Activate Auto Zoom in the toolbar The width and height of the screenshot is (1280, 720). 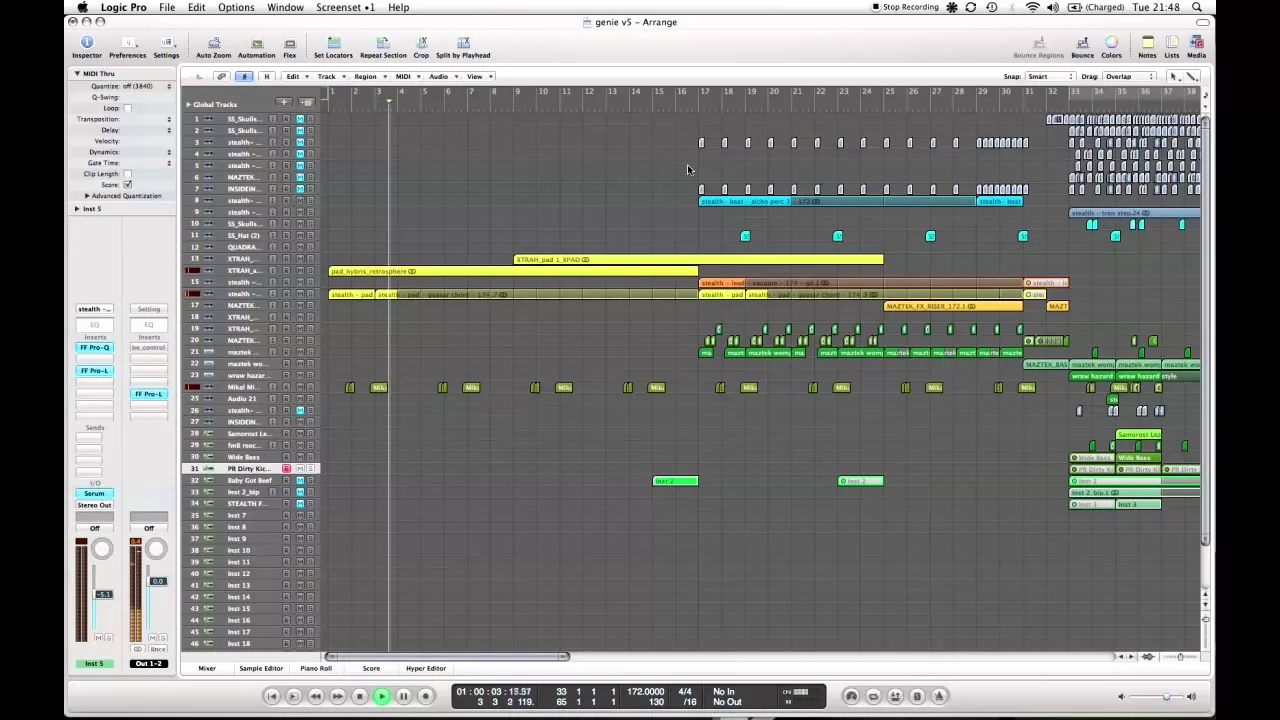tap(213, 42)
